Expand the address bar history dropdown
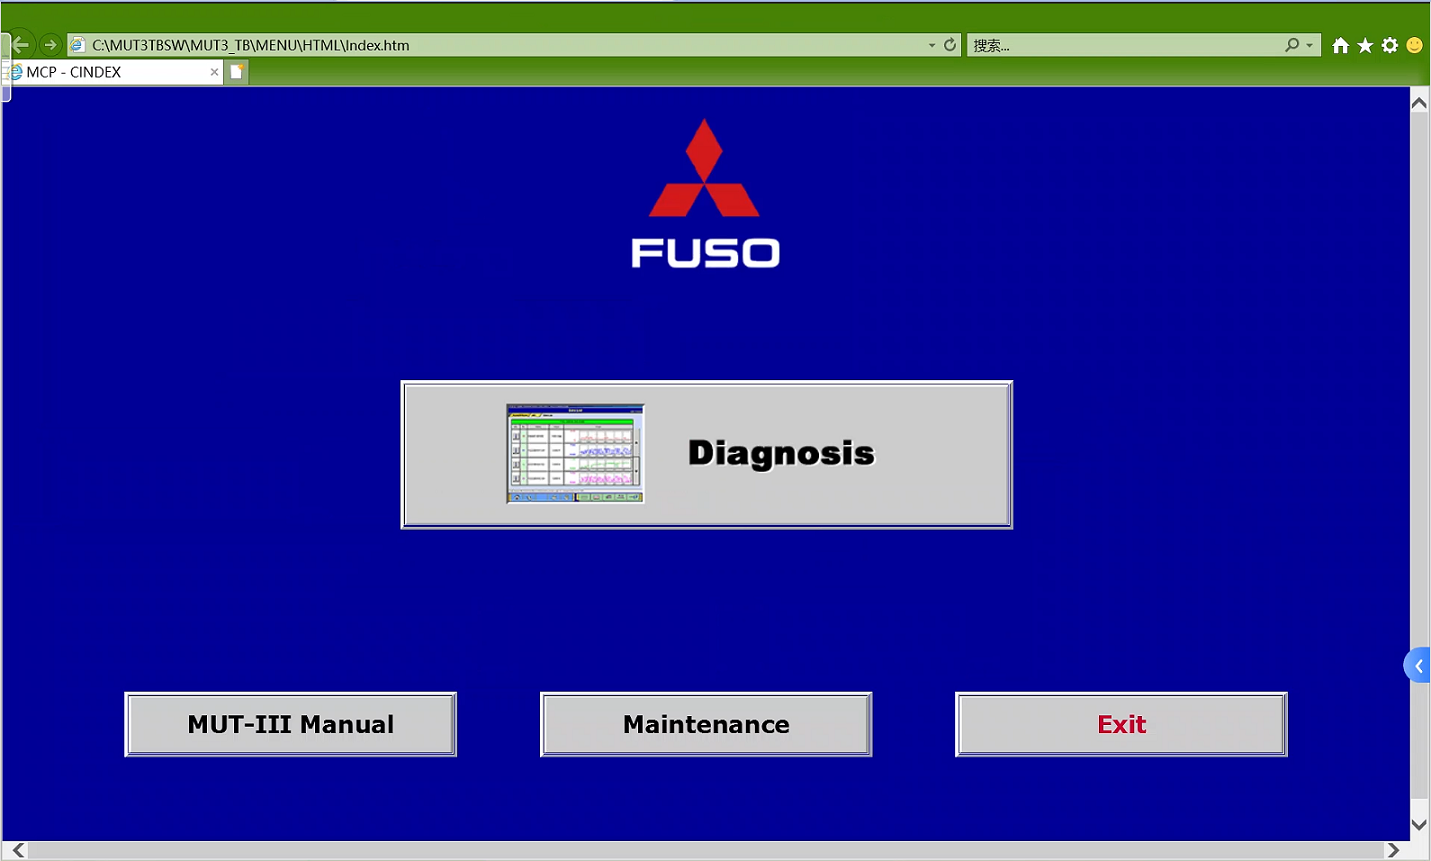1431x861 pixels. coord(932,45)
